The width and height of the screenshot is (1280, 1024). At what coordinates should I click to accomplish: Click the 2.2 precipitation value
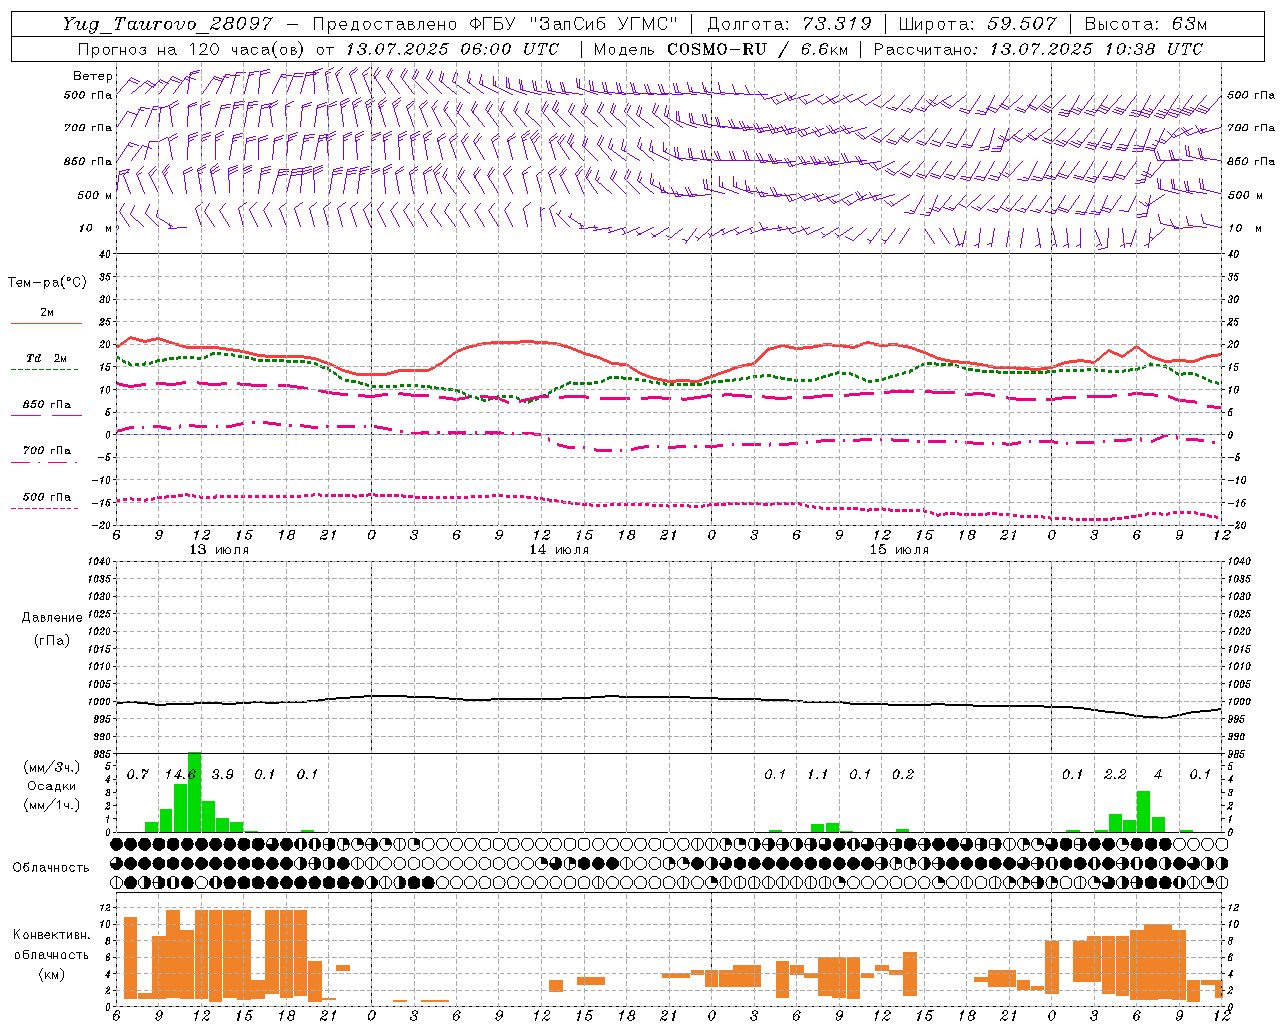[x=1115, y=774]
